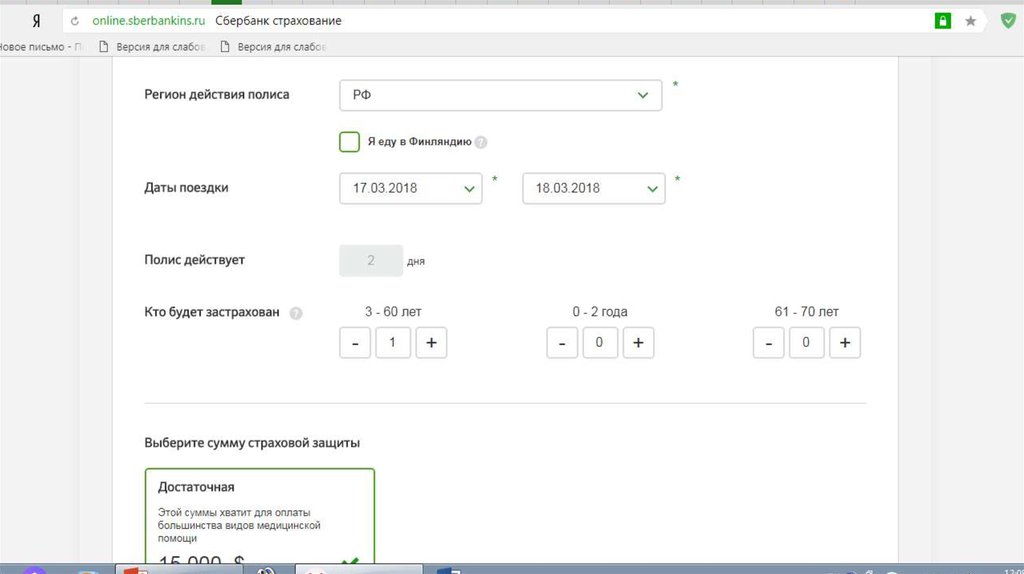Reload the page with the refresh icon

coord(74,21)
